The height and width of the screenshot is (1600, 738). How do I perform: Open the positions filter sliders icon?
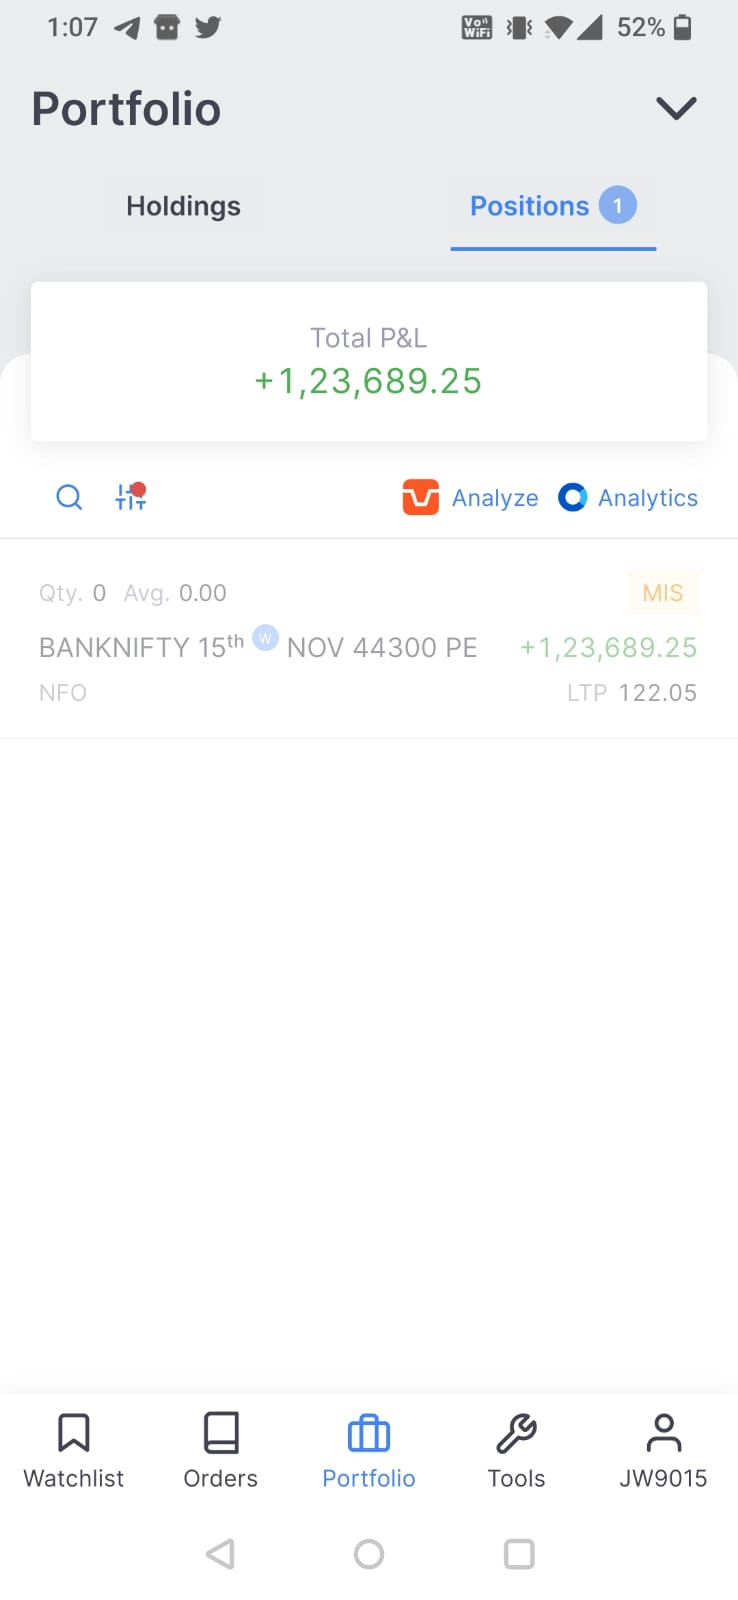tap(131, 496)
